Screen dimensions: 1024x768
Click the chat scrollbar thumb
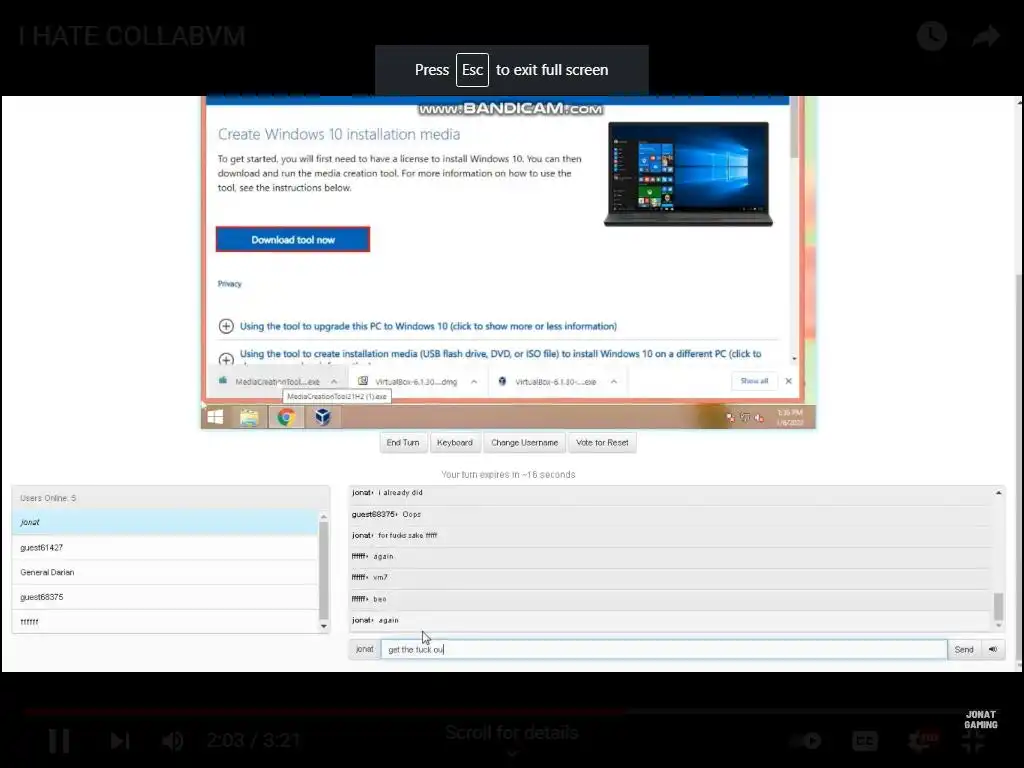tap(999, 607)
